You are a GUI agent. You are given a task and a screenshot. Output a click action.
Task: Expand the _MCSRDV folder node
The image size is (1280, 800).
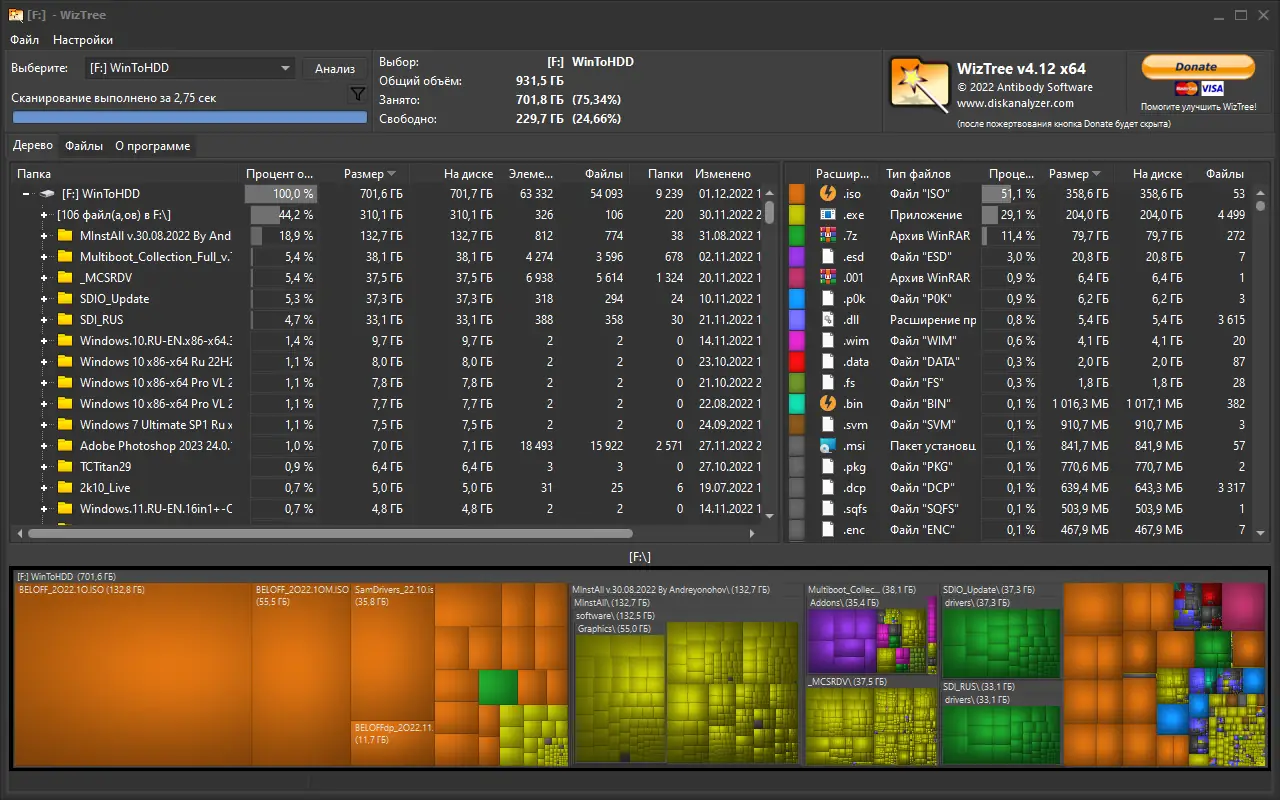point(44,278)
